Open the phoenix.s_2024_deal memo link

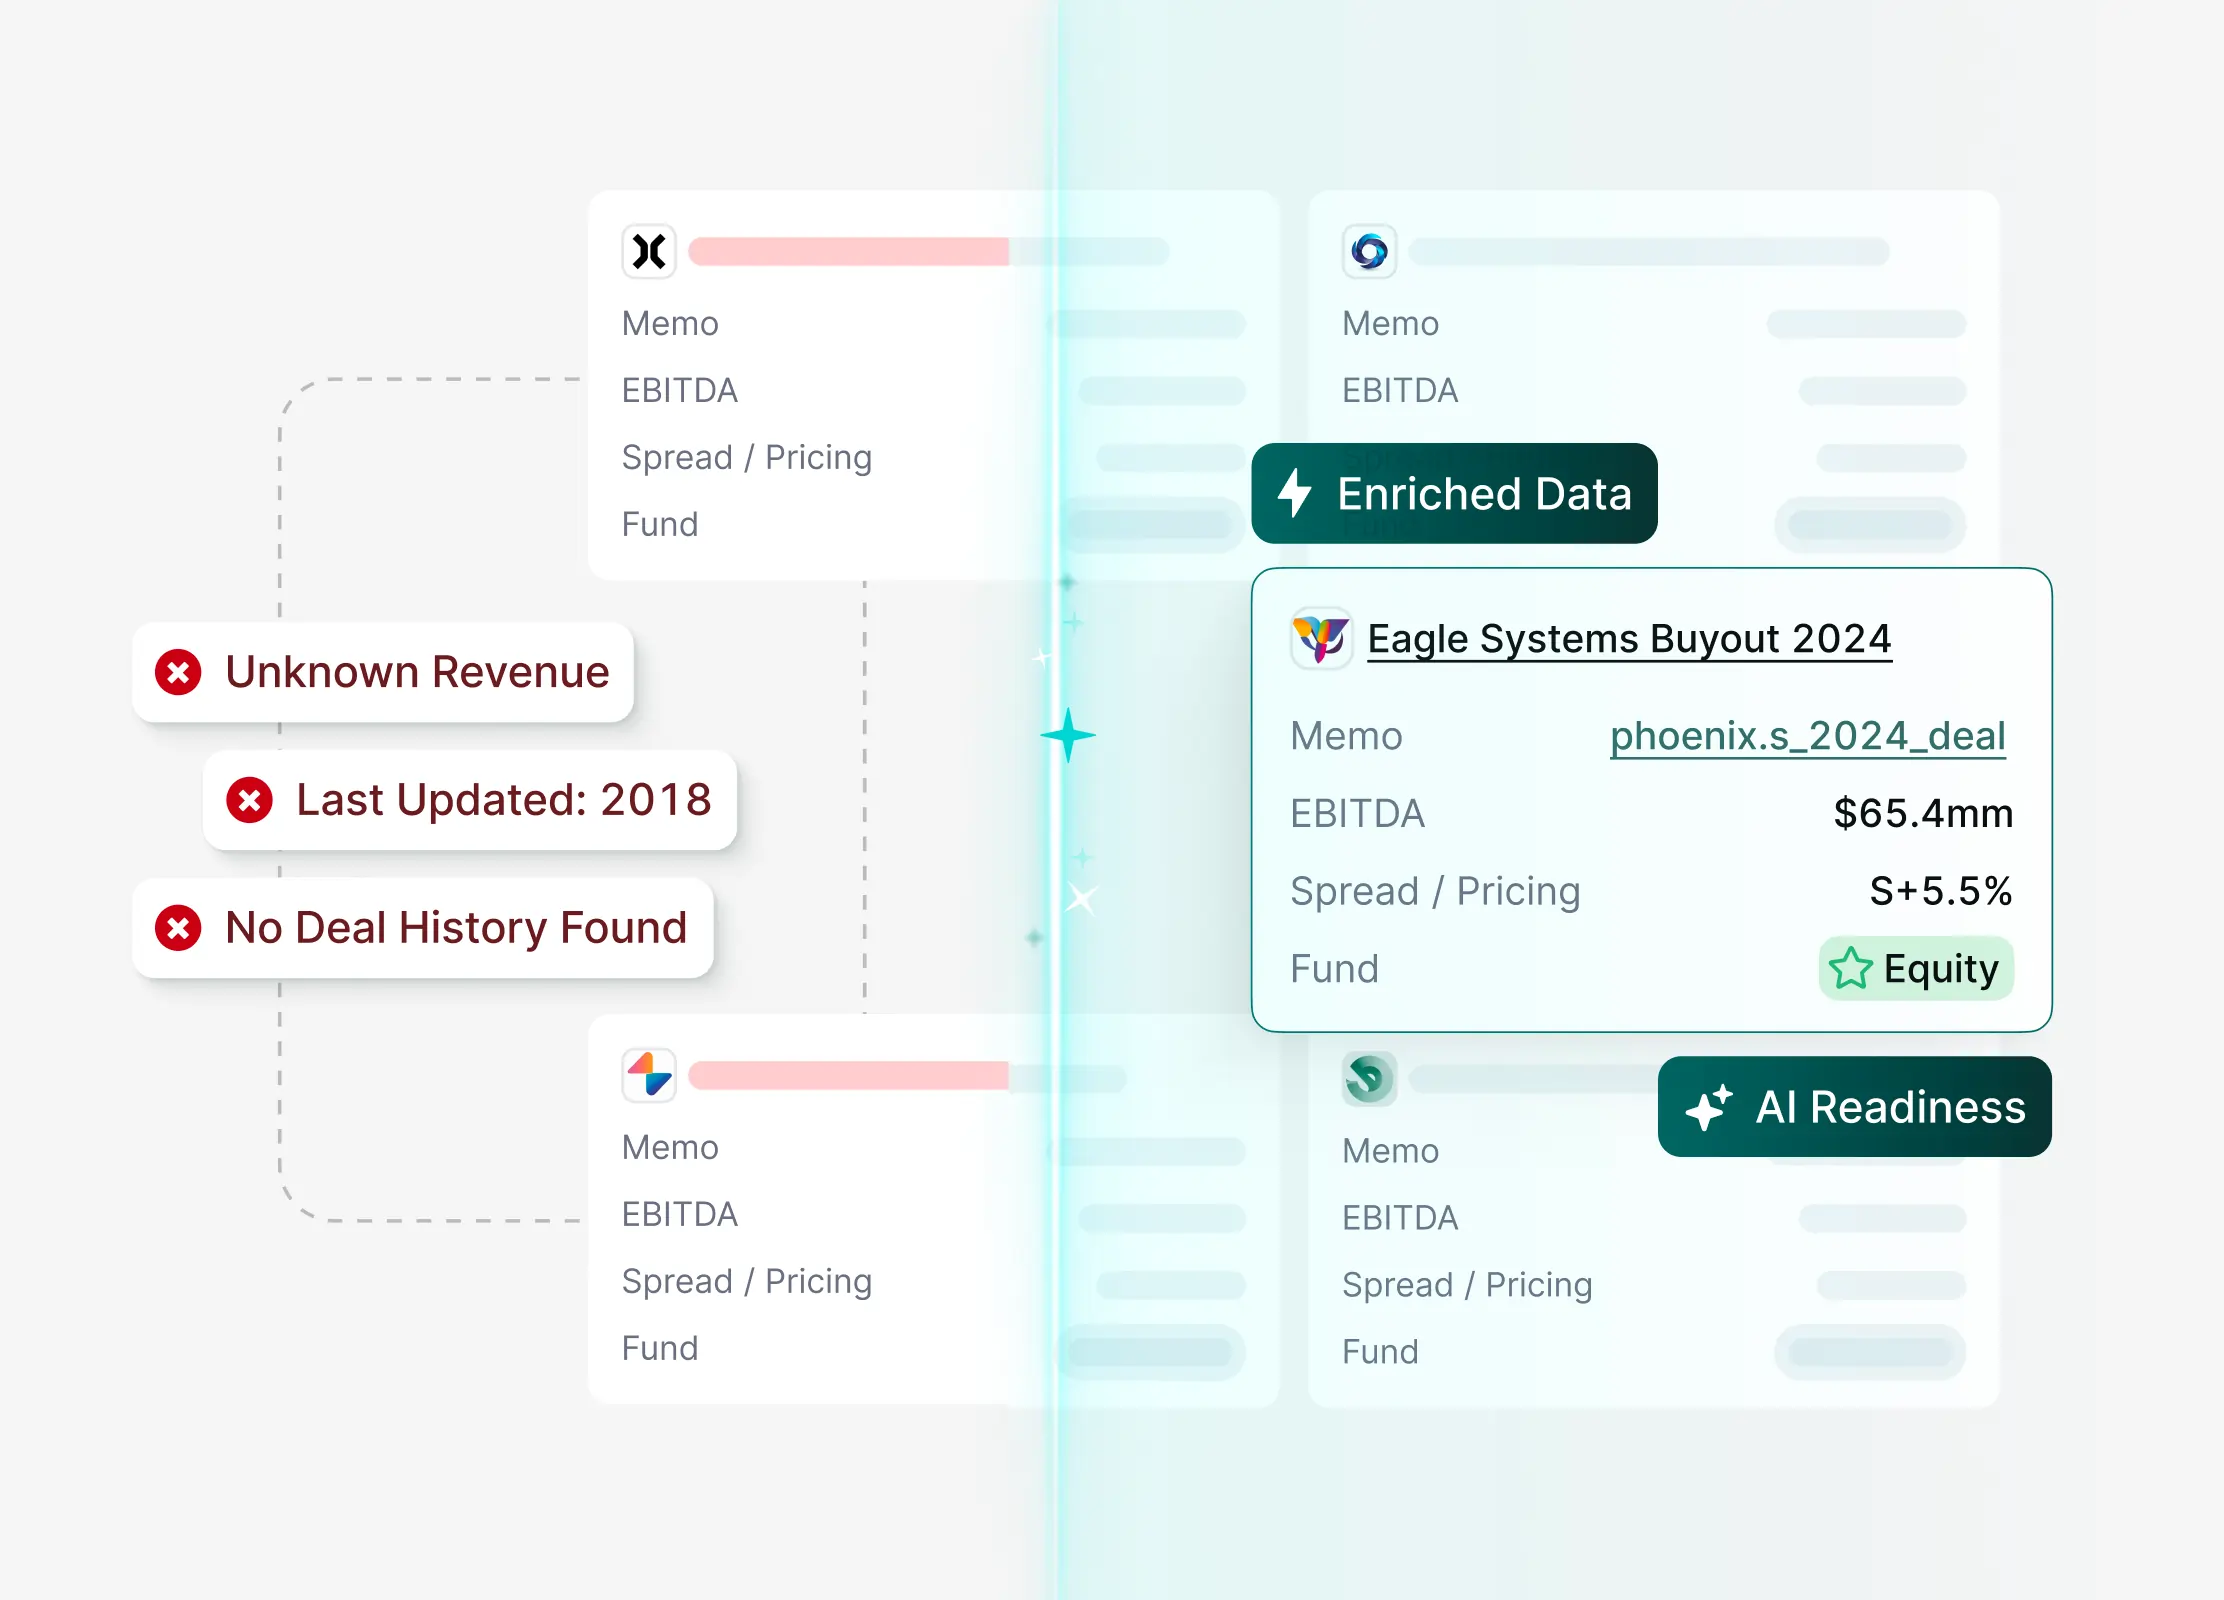tap(1808, 737)
